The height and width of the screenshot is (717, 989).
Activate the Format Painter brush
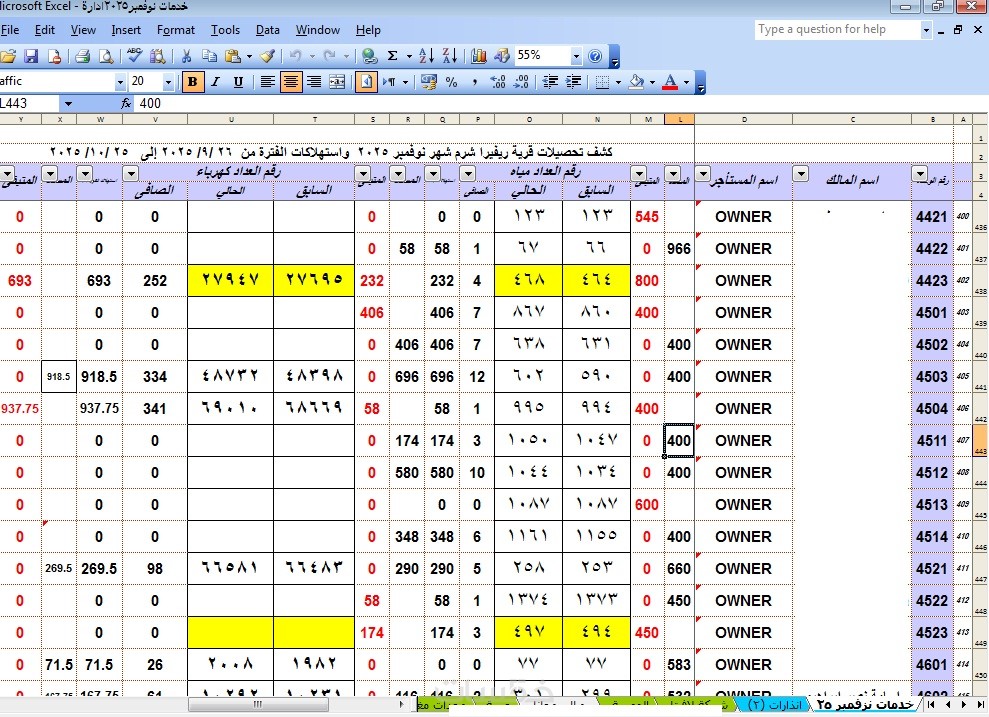[x=267, y=56]
